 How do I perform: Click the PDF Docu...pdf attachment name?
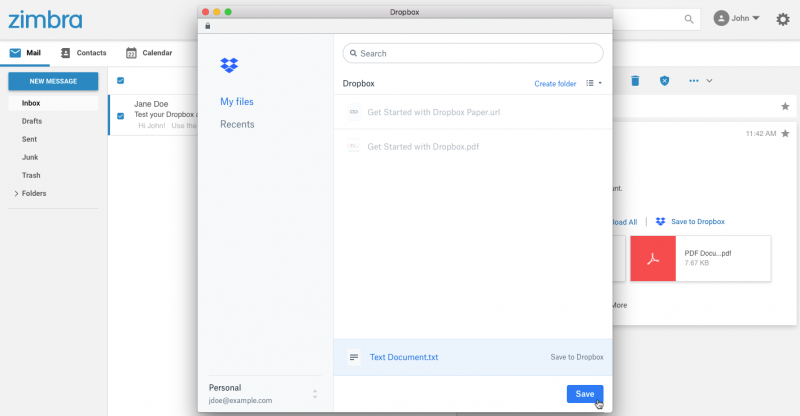[x=708, y=253]
